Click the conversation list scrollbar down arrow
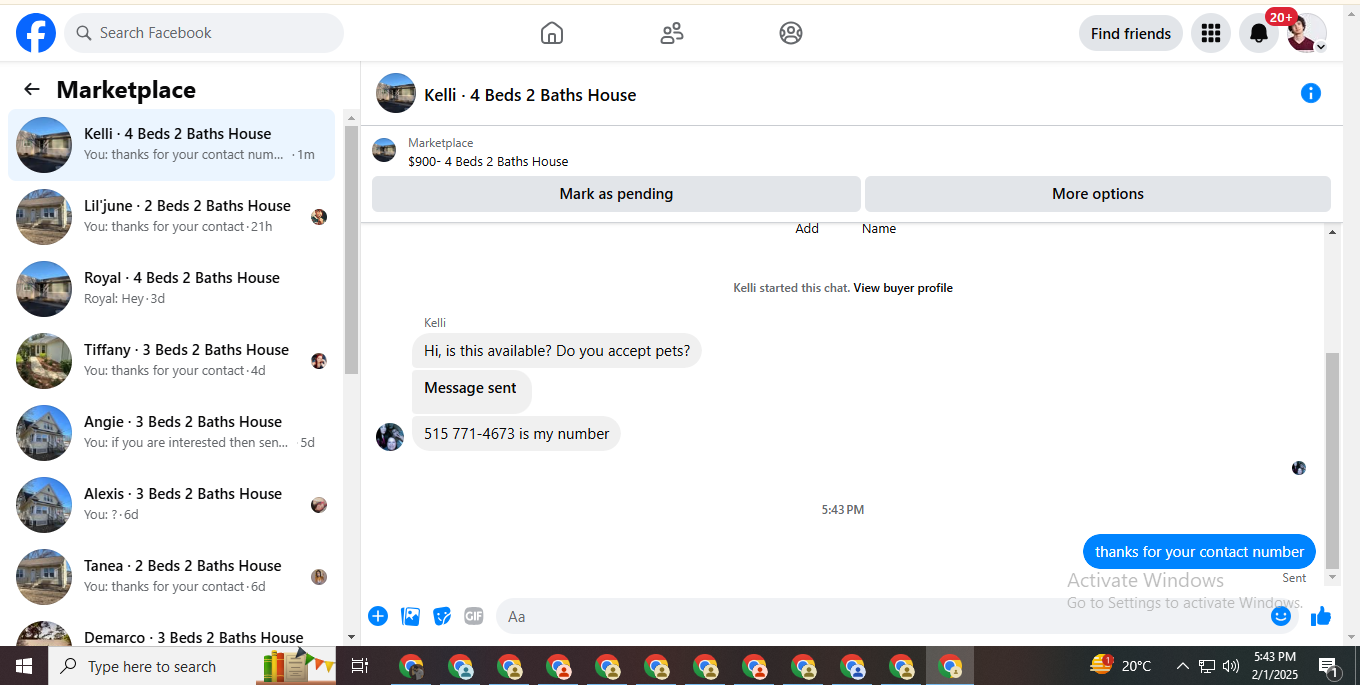The width and height of the screenshot is (1360, 685). (x=351, y=636)
